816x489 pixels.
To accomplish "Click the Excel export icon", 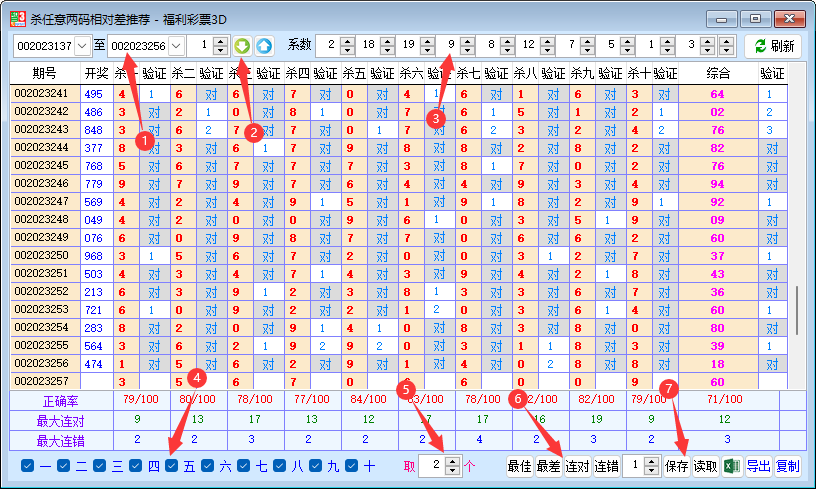I will pos(732,466).
